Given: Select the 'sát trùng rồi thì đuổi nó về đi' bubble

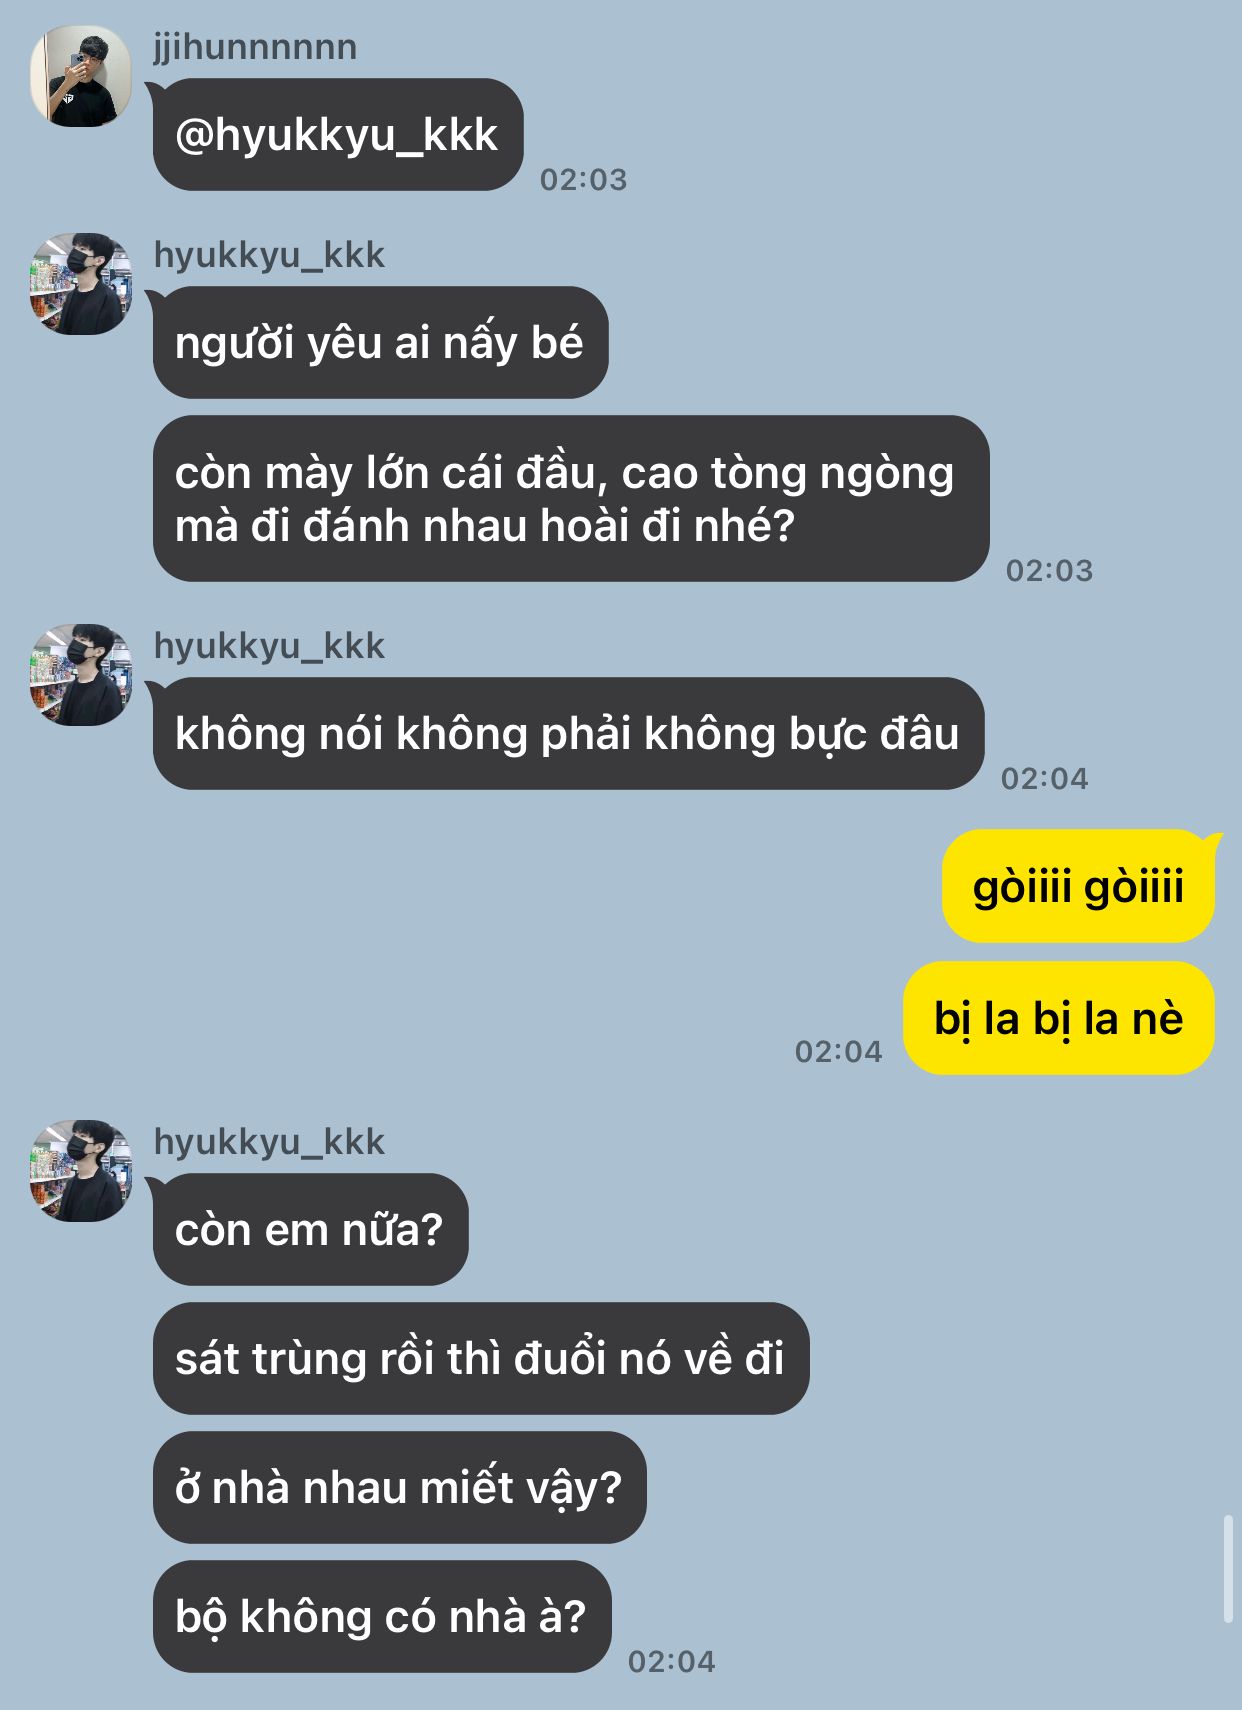Looking at the screenshot, I should click(481, 1359).
